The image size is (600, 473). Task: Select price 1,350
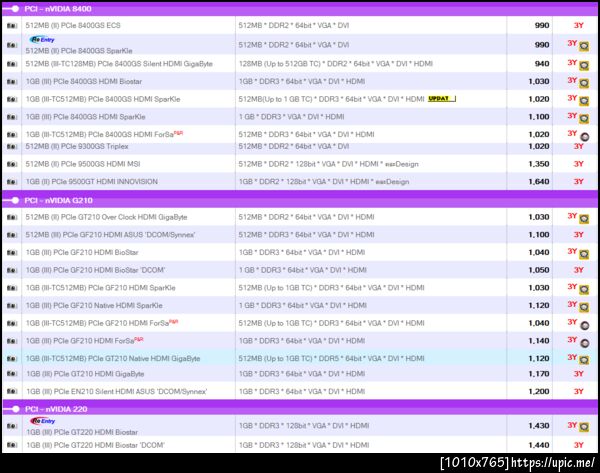coord(539,164)
